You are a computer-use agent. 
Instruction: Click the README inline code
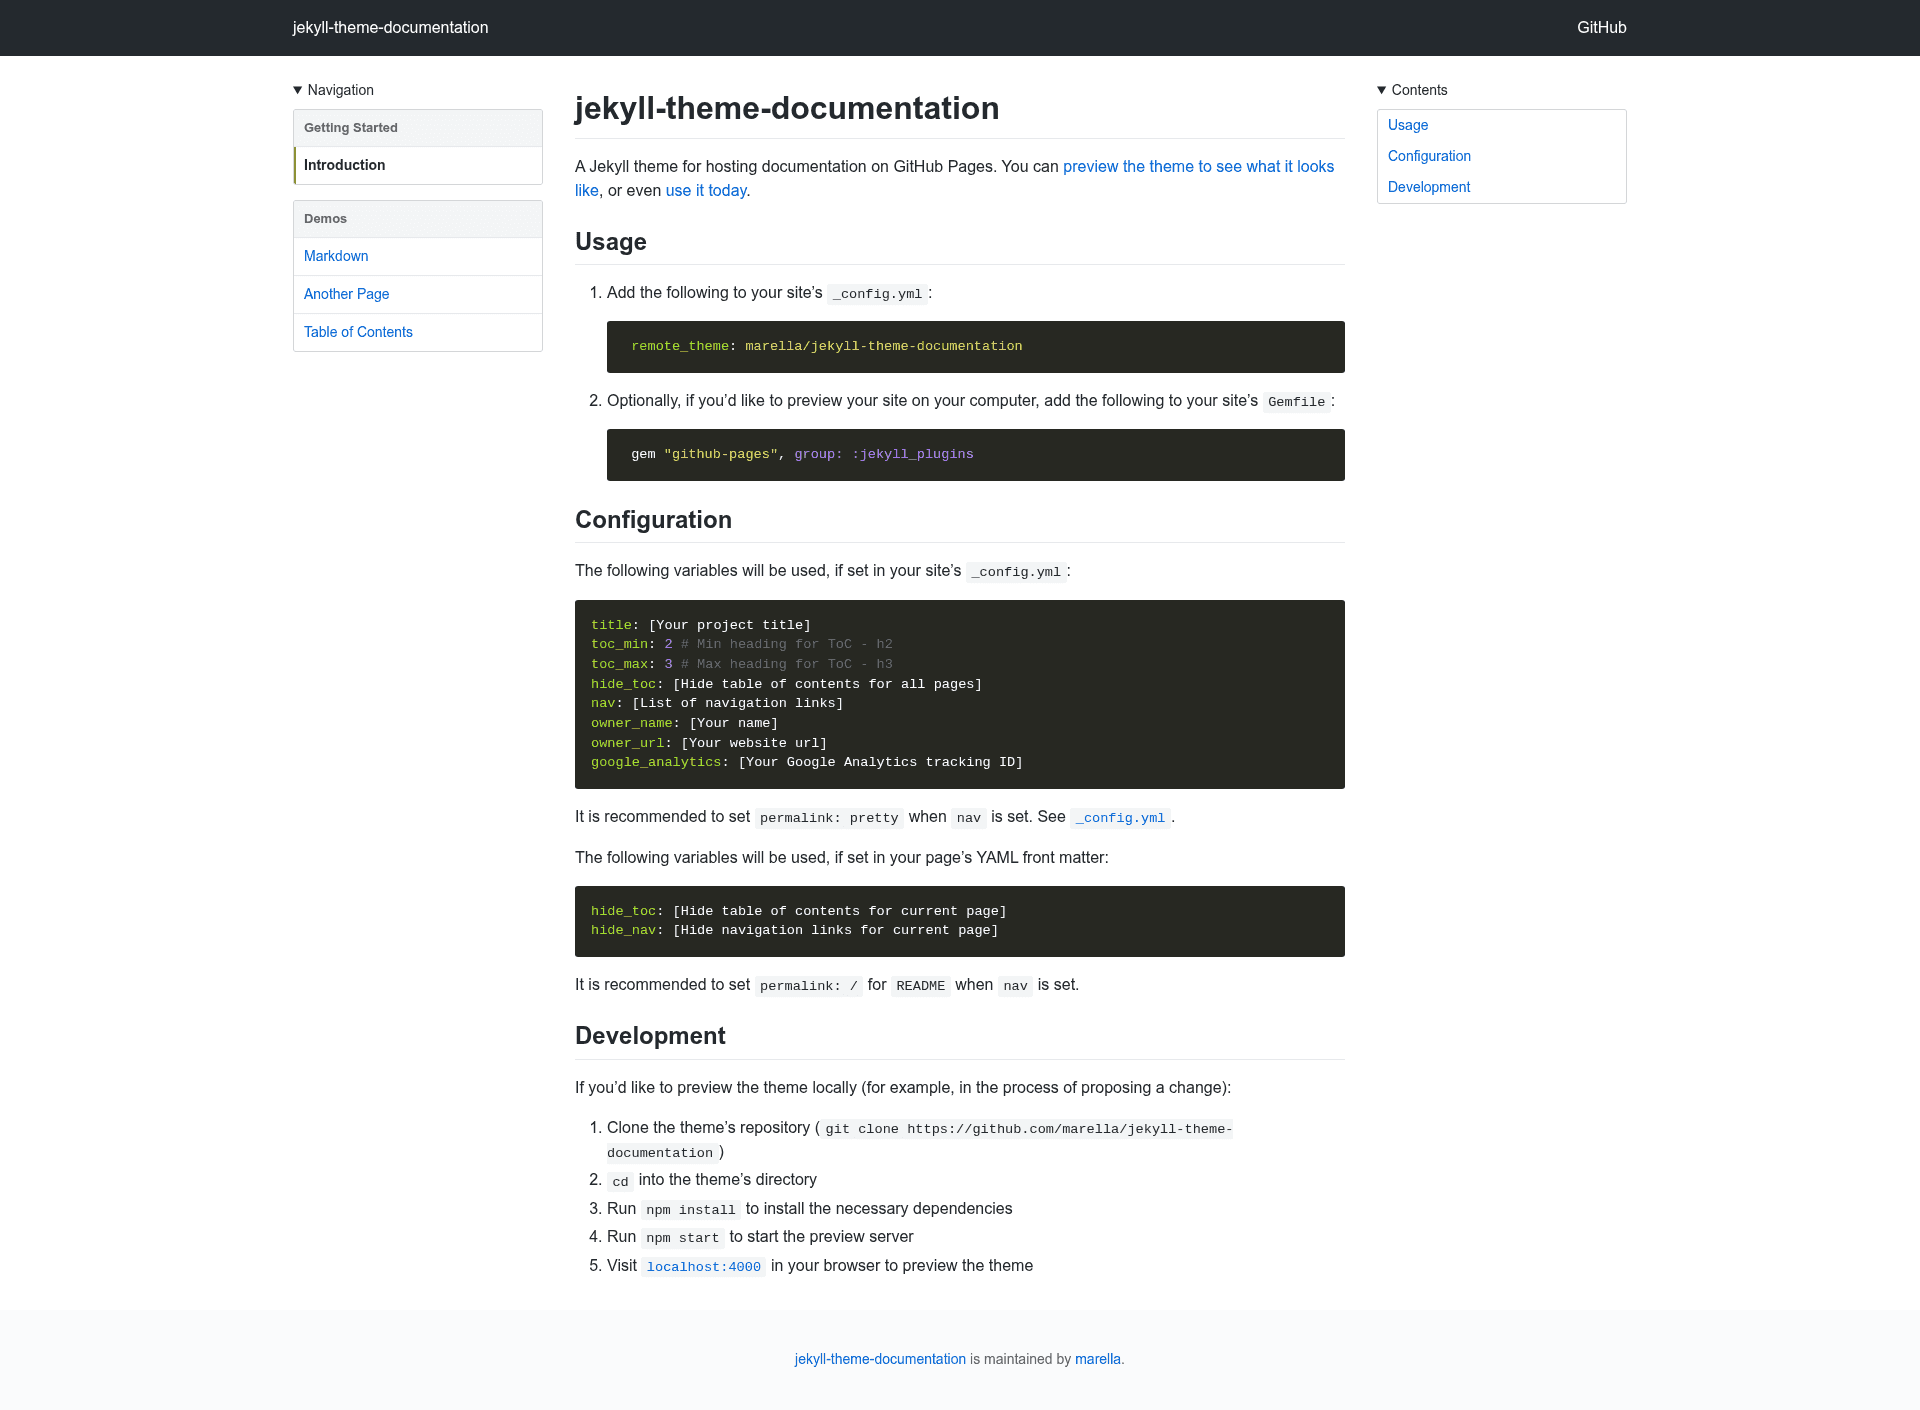(921, 986)
